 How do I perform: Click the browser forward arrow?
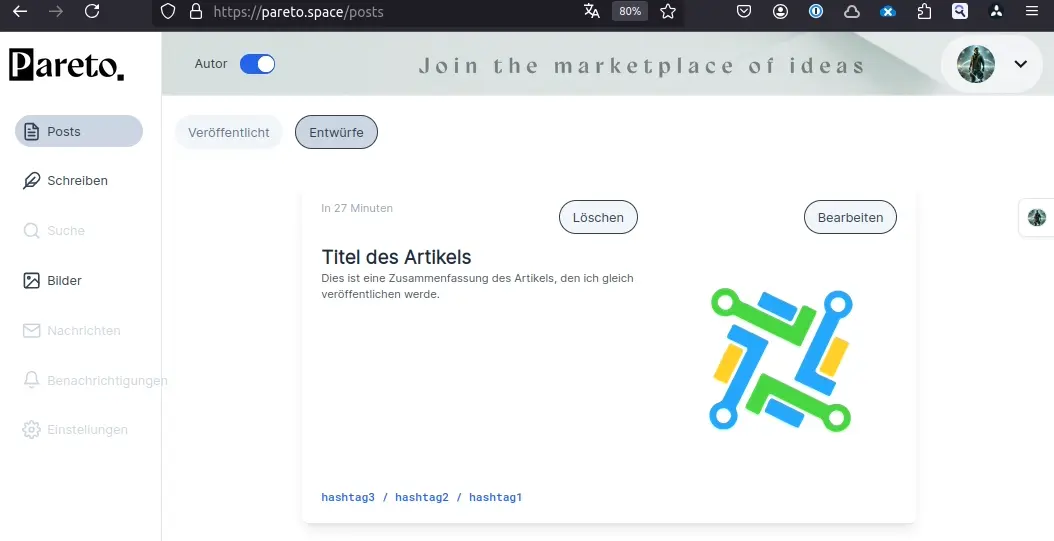click(x=56, y=11)
